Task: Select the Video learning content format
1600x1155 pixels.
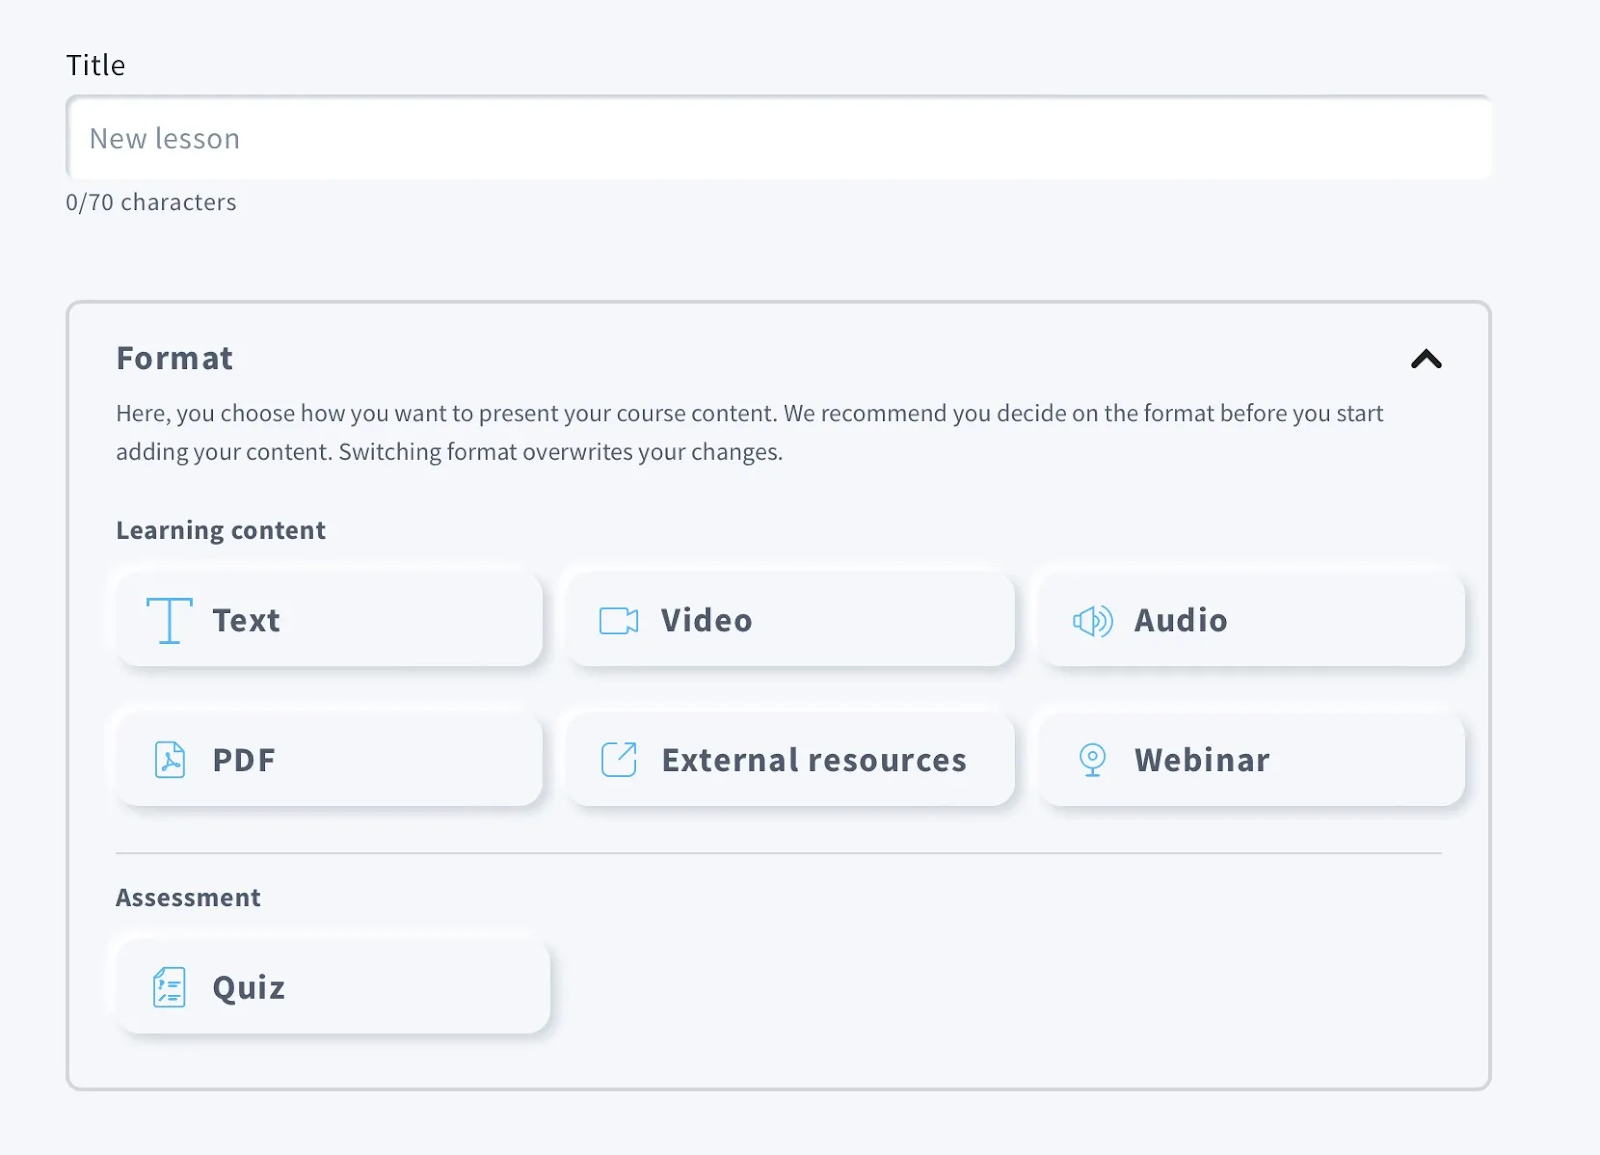Action: [x=789, y=620]
